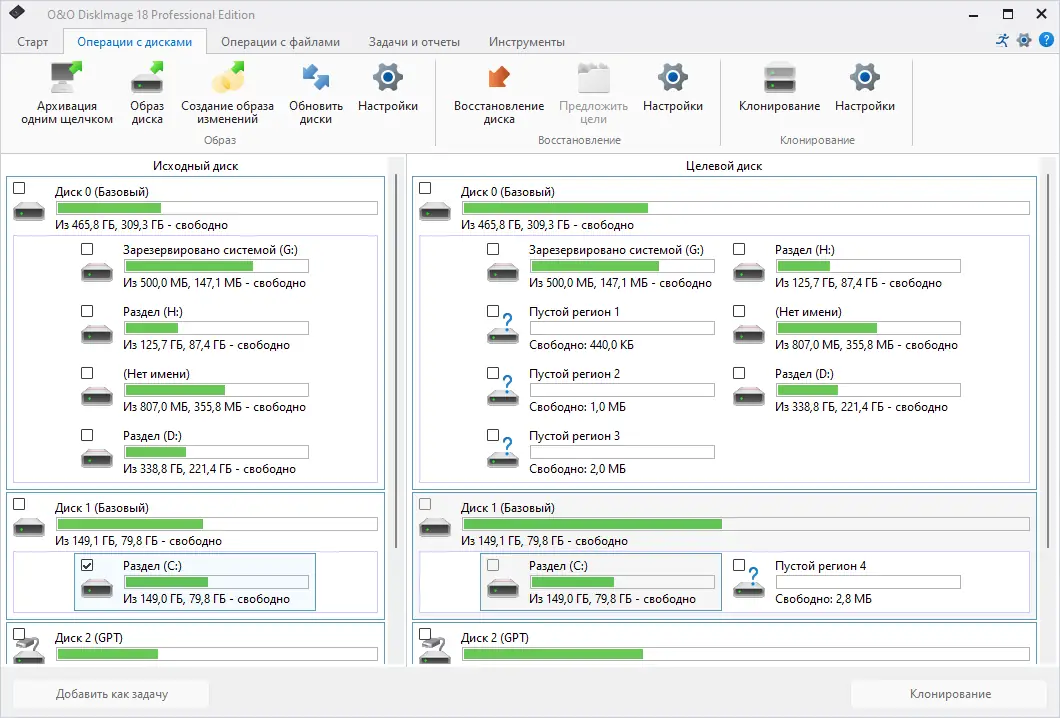The height and width of the screenshot is (718, 1060).
Task: Click source Раздел (H:) drive icon
Action: 97,335
